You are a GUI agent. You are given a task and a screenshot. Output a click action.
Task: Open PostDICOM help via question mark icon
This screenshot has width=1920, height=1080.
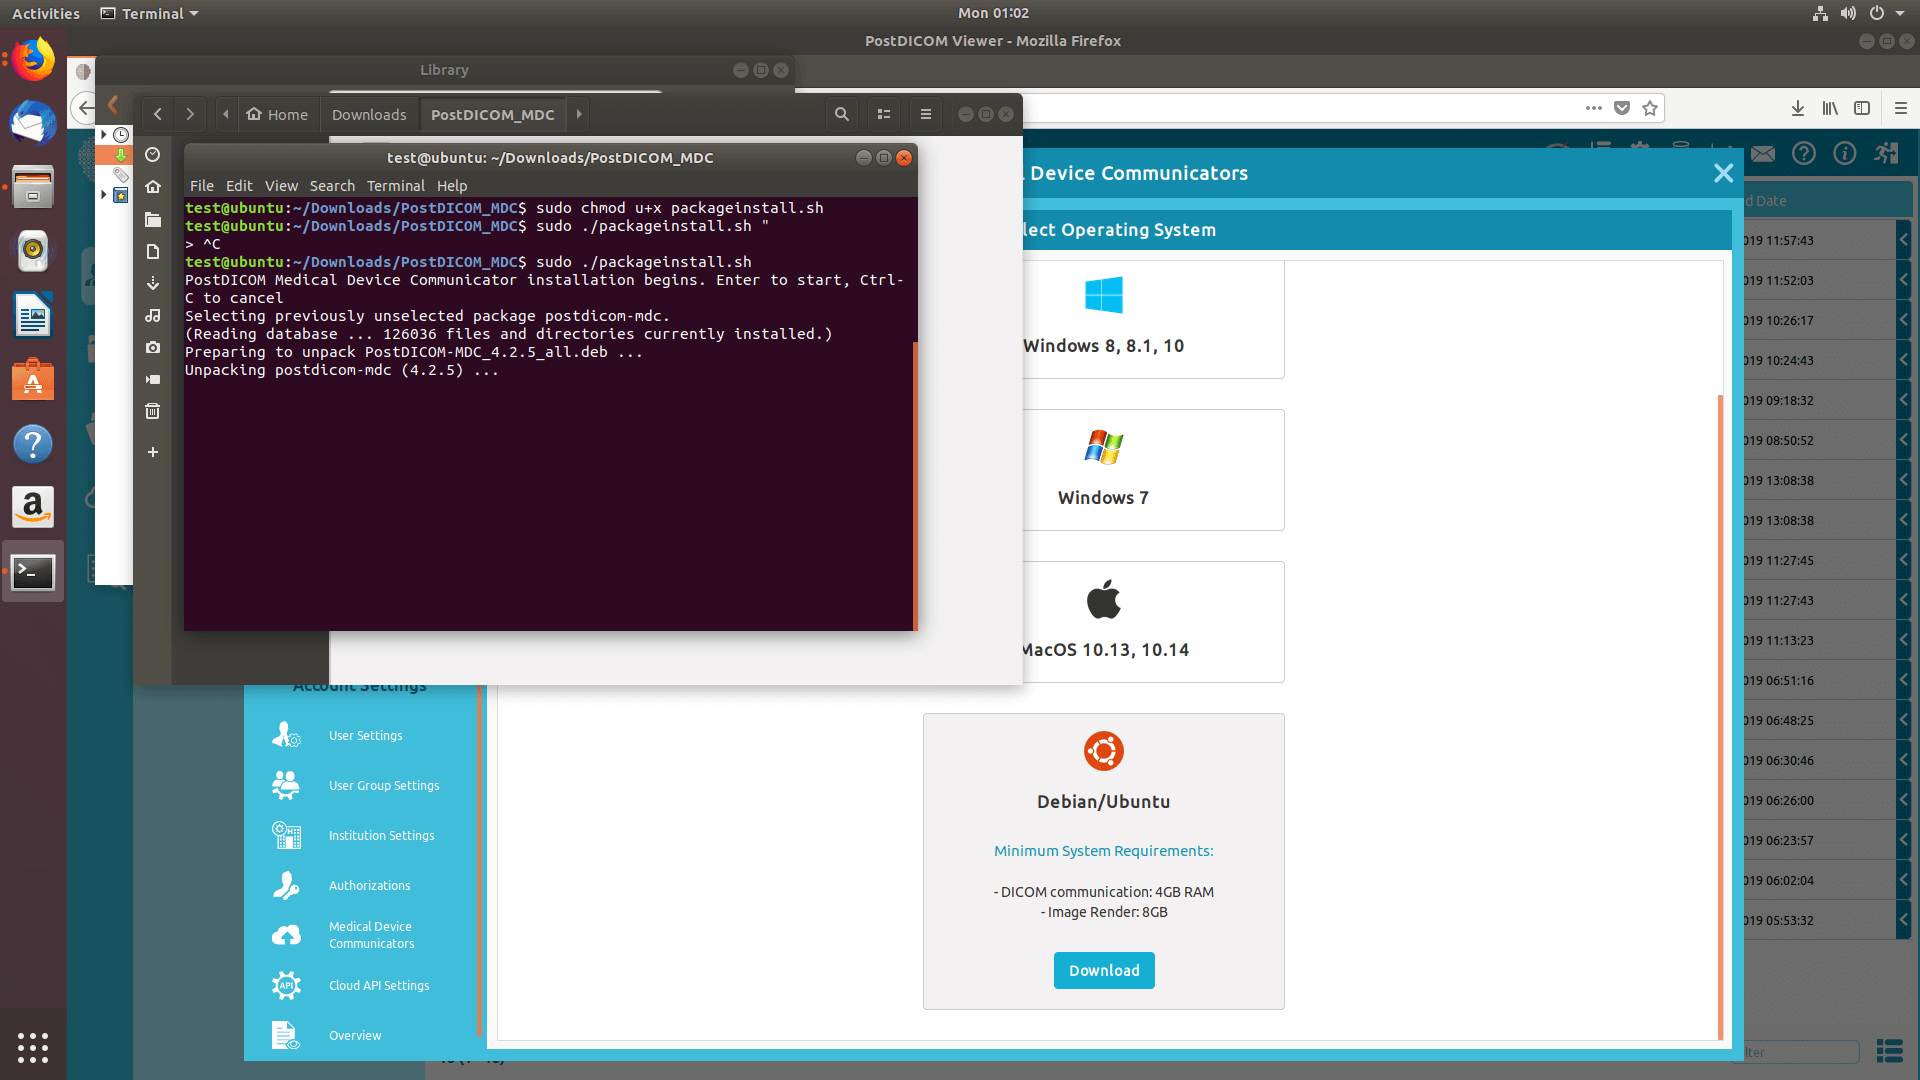tap(1804, 153)
